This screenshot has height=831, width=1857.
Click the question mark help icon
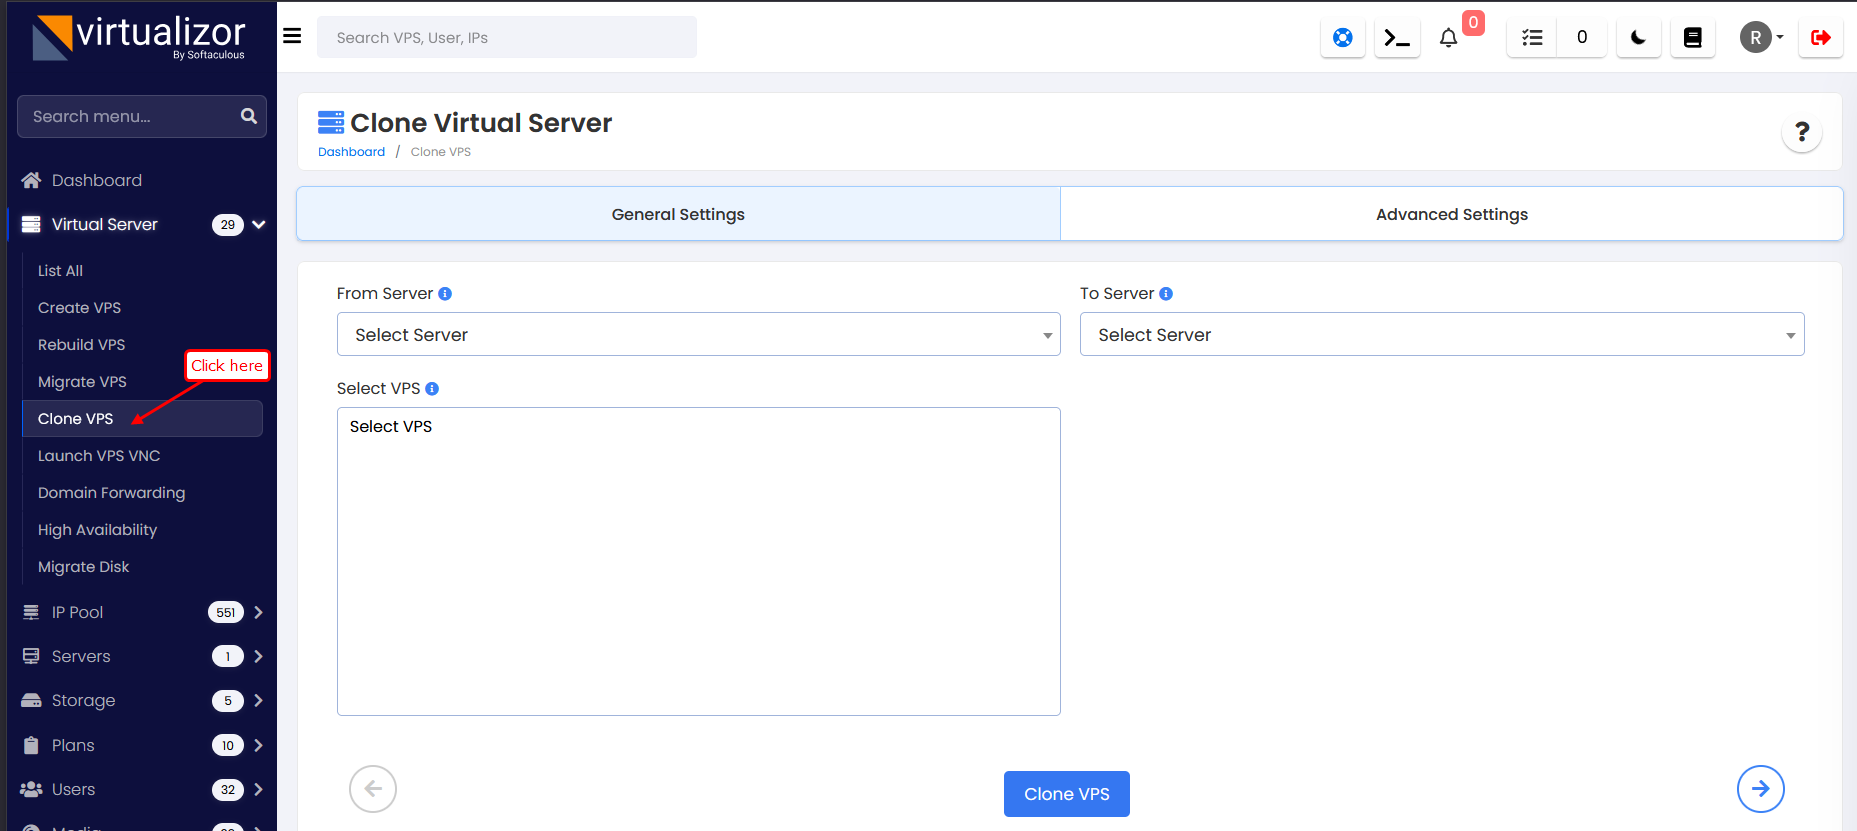pos(1801,132)
